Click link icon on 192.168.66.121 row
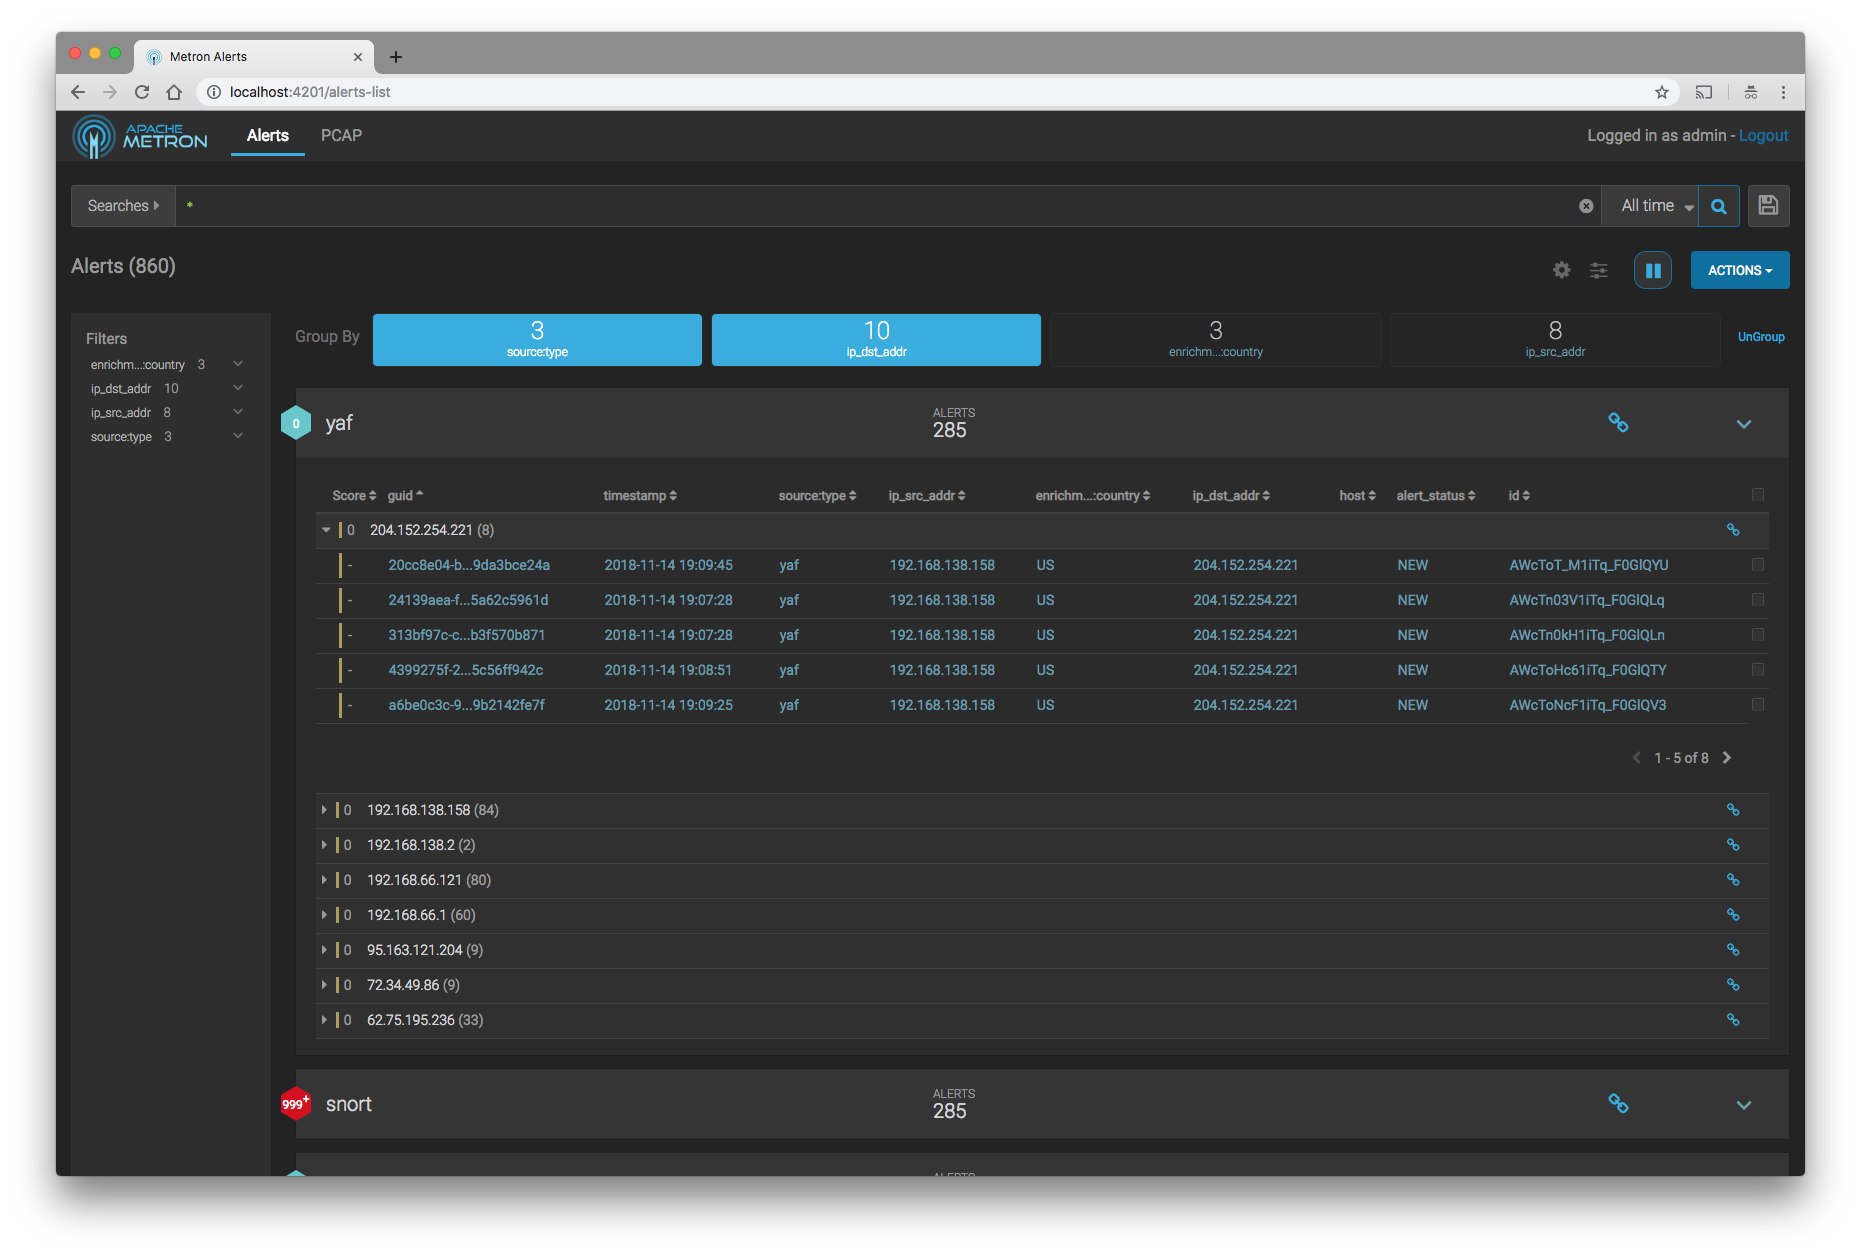 click(1733, 880)
